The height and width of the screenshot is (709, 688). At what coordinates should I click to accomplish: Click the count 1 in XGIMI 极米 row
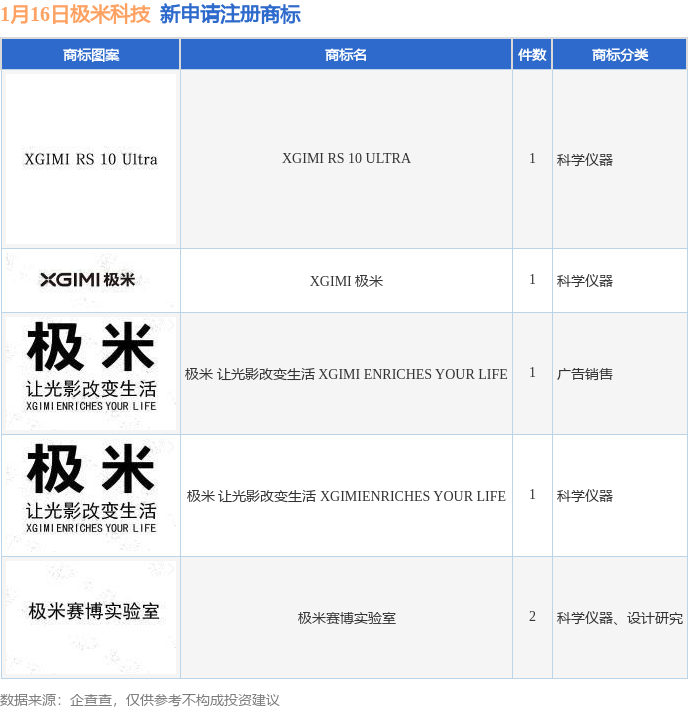tap(532, 279)
